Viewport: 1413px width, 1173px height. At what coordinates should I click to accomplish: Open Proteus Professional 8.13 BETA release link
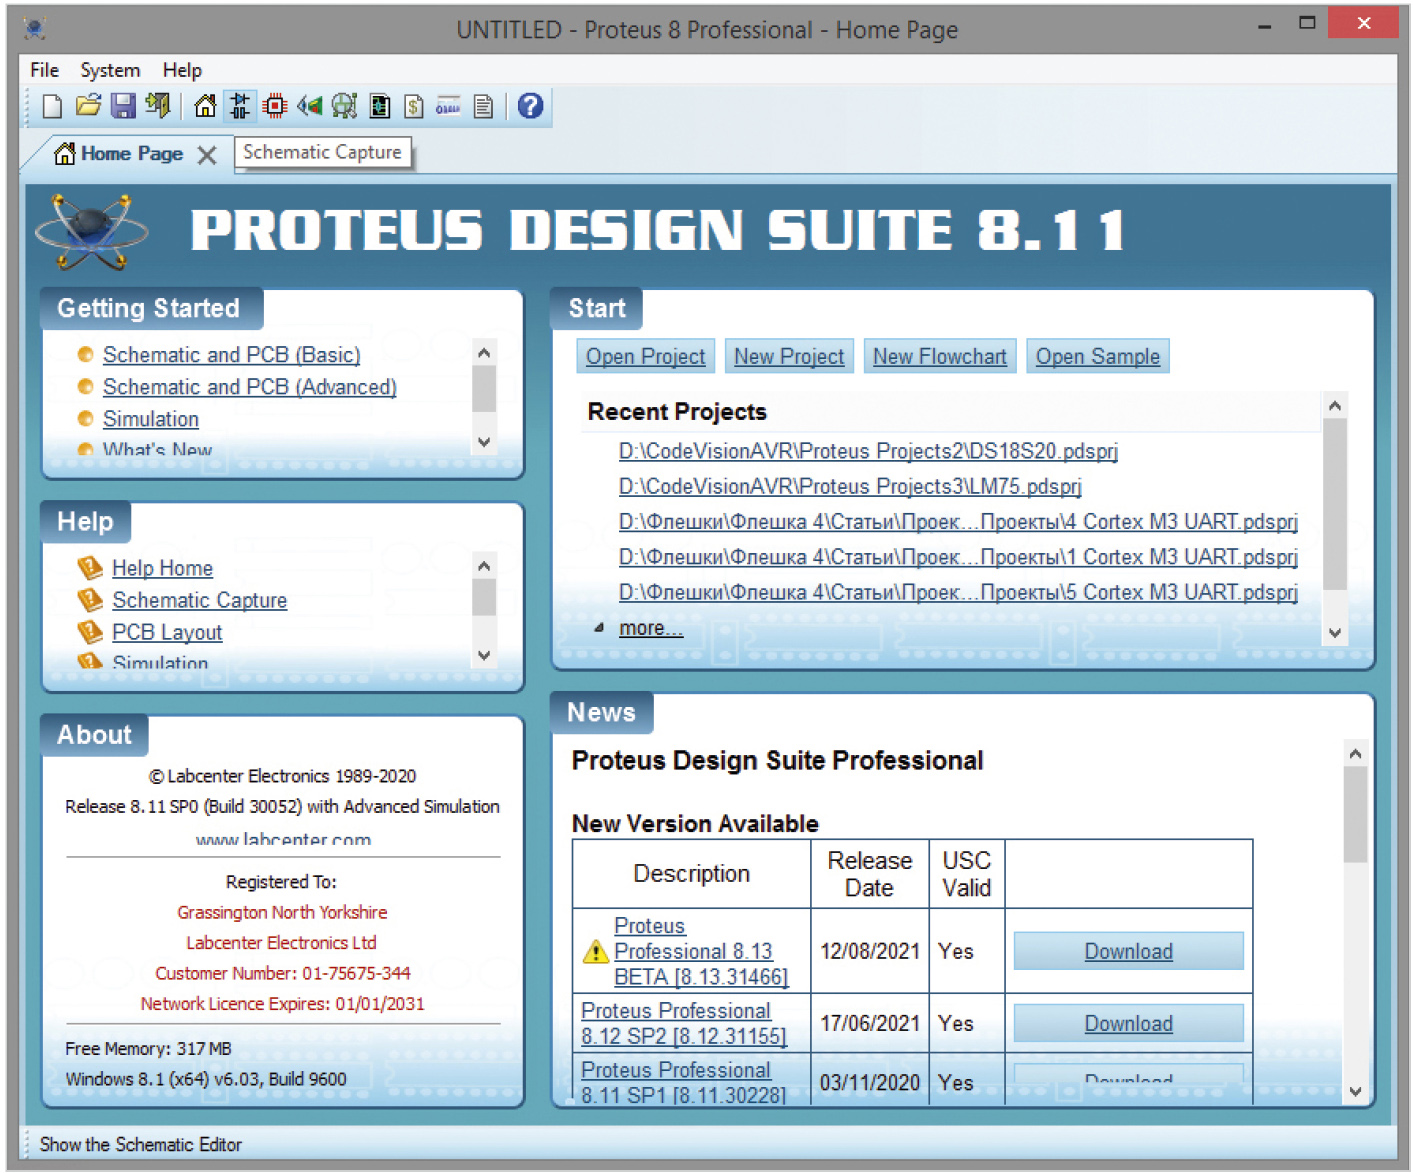tap(701, 951)
